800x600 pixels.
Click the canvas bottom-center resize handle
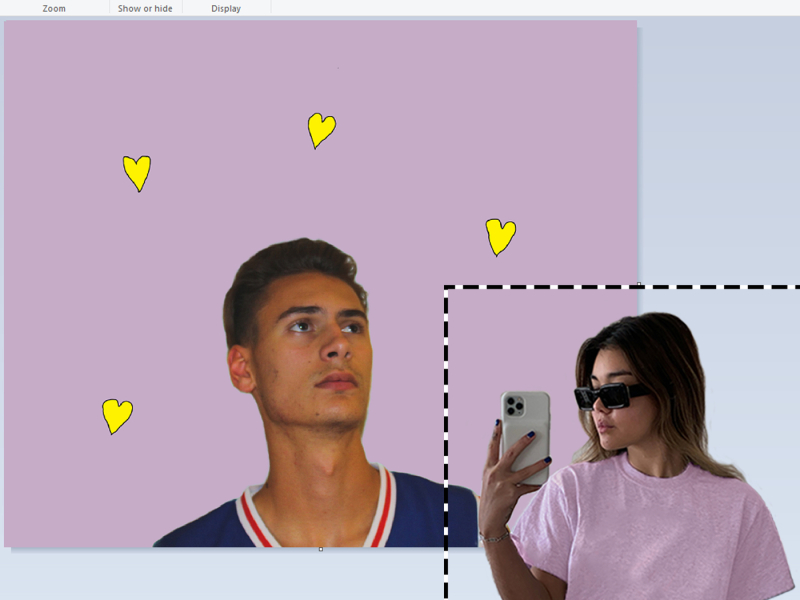click(x=320, y=549)
